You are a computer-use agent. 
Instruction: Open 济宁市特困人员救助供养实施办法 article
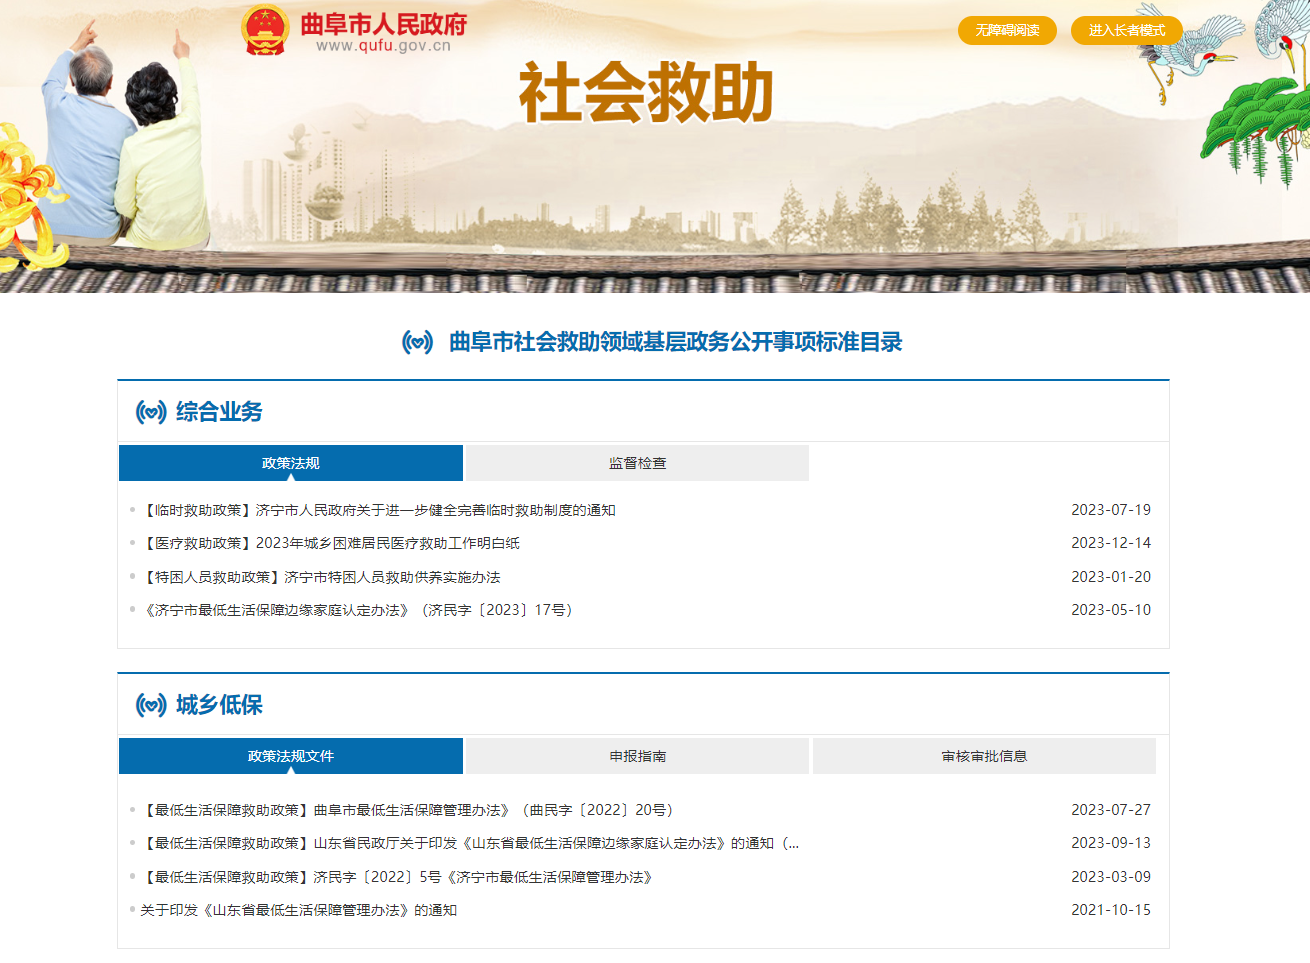coord(320,577)
